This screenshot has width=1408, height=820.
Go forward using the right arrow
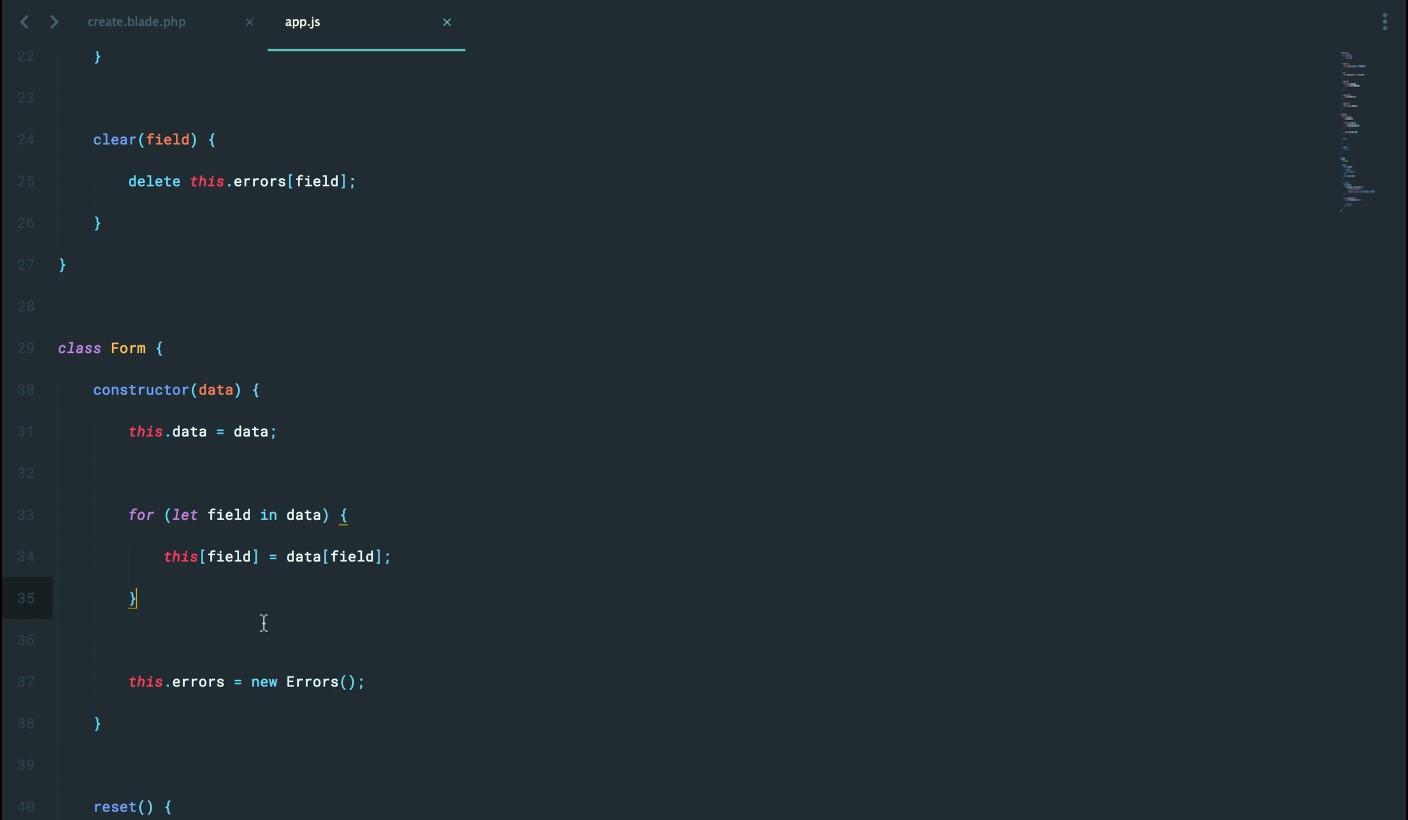tap(54, 22)
